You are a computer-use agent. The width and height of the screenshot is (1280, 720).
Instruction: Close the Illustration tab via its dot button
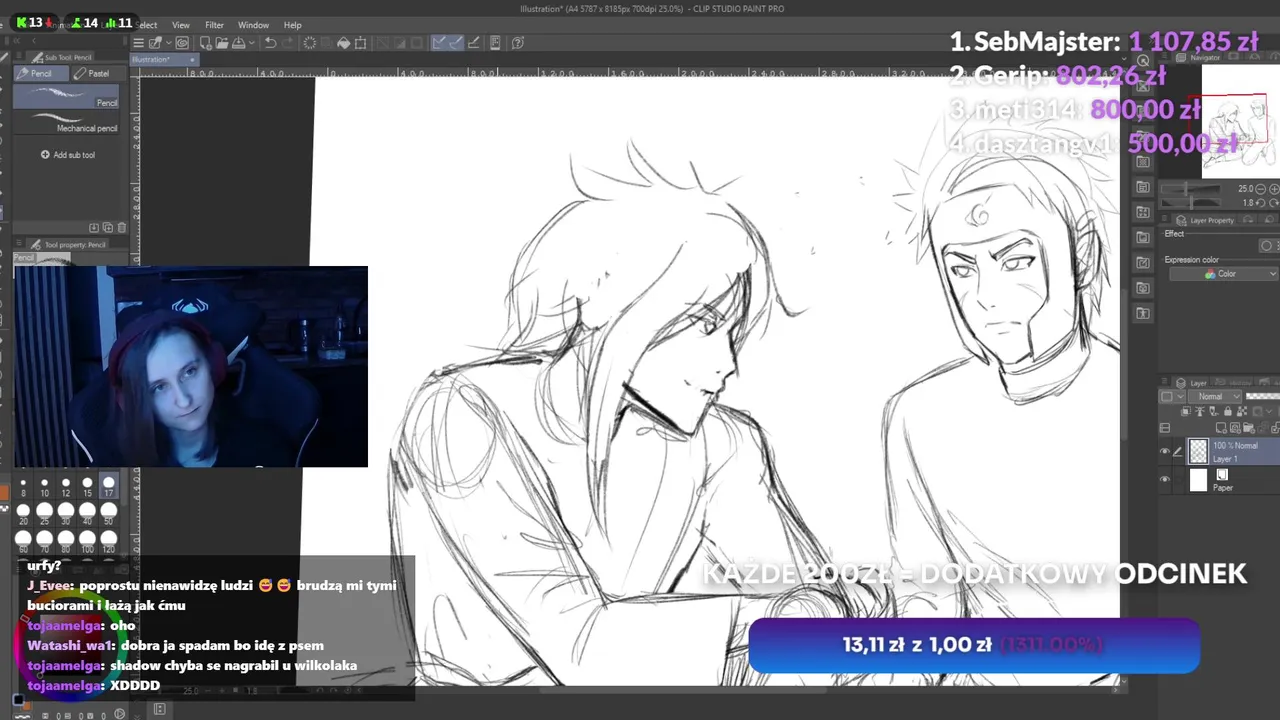tap(193, 59)
